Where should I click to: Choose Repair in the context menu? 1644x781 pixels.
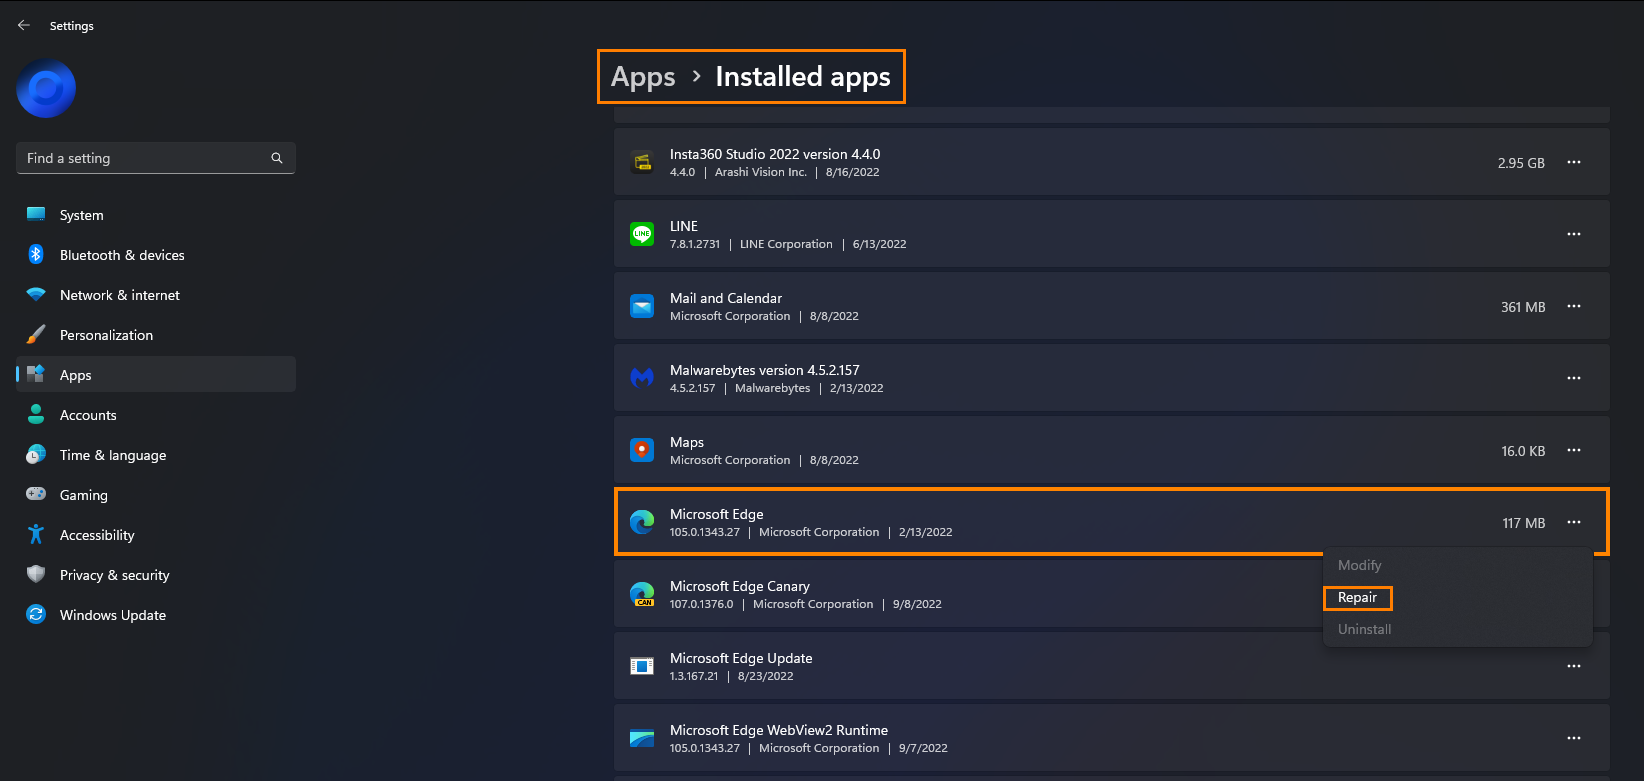pos(1357,597)
